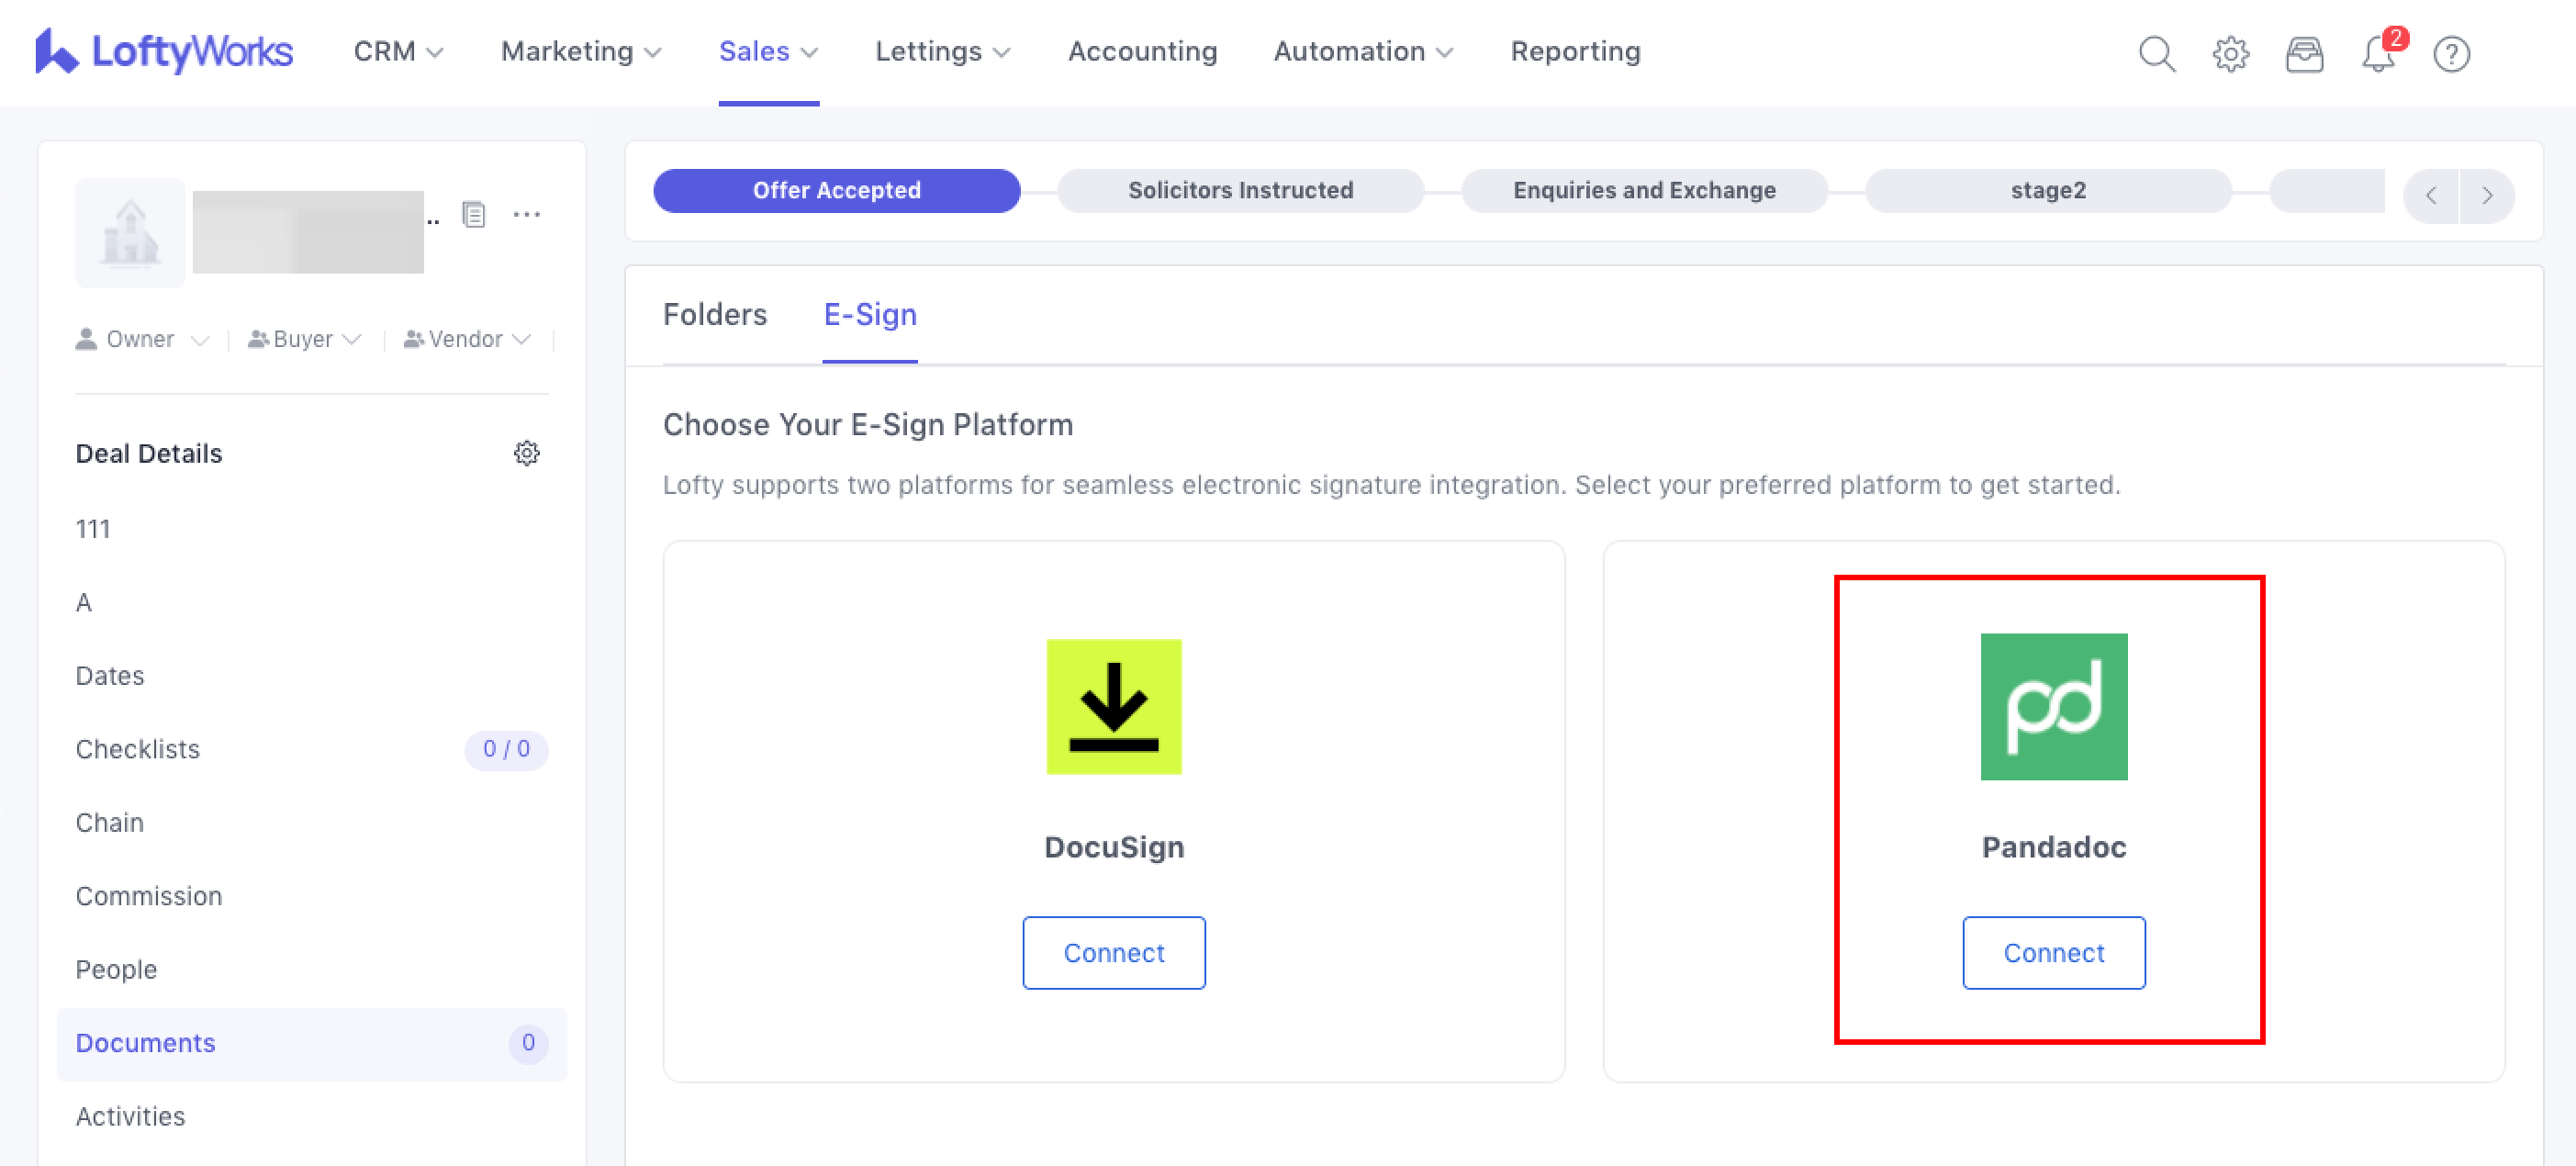Connect the DocuSign platform
The width and height of the screenshot is (2576, 1166).
click(1113, 952)
